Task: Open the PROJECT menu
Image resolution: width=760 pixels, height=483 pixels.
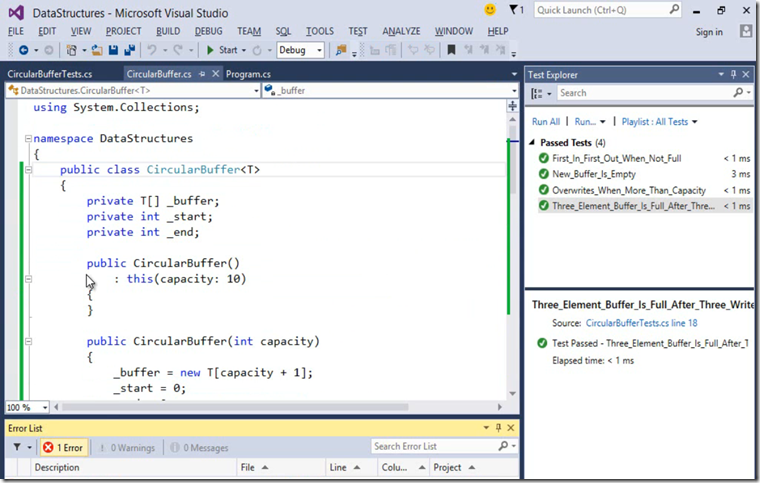Action: tap(124, 31)
